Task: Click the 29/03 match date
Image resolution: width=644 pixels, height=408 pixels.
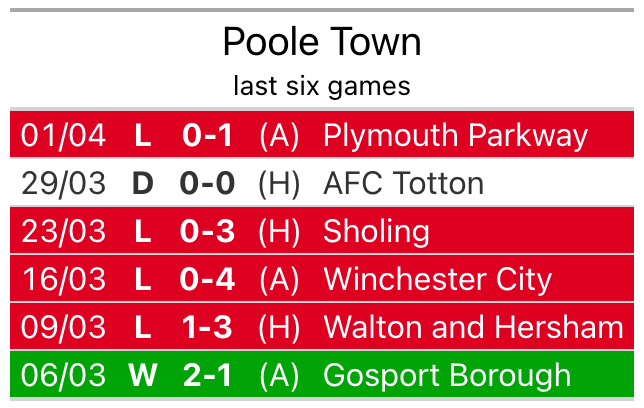Action: click(63, 183)
